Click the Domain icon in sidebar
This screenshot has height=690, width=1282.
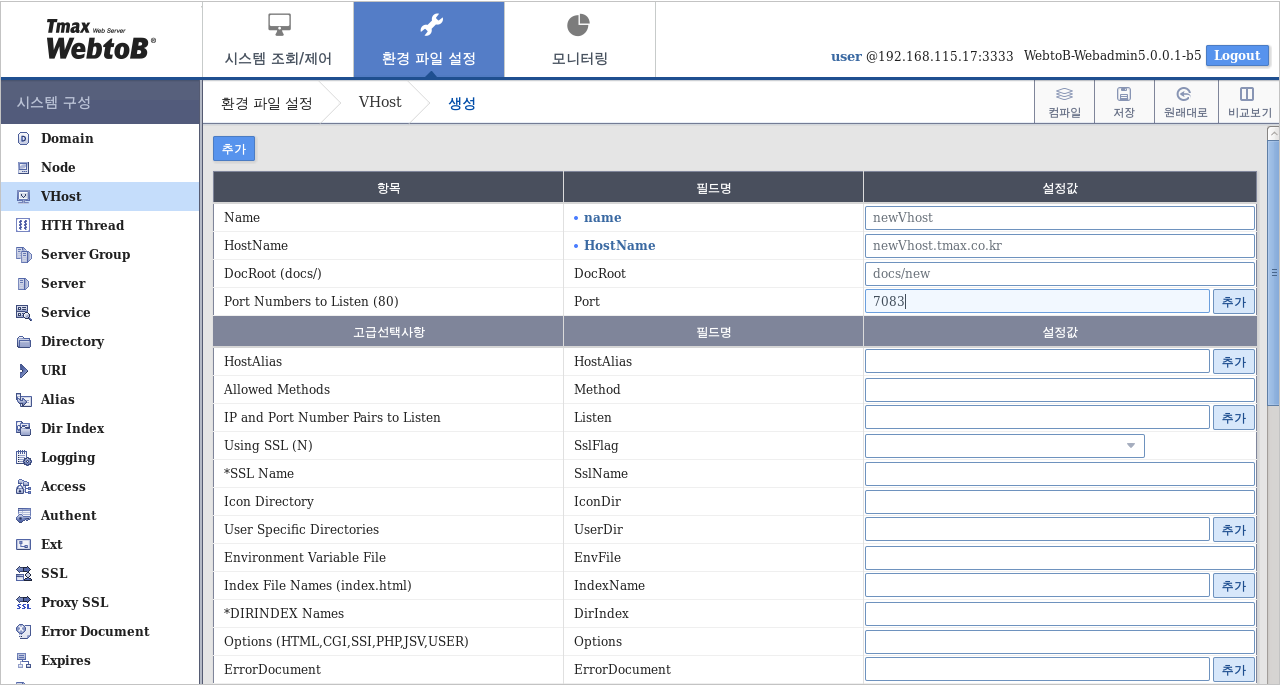(23, 139)
